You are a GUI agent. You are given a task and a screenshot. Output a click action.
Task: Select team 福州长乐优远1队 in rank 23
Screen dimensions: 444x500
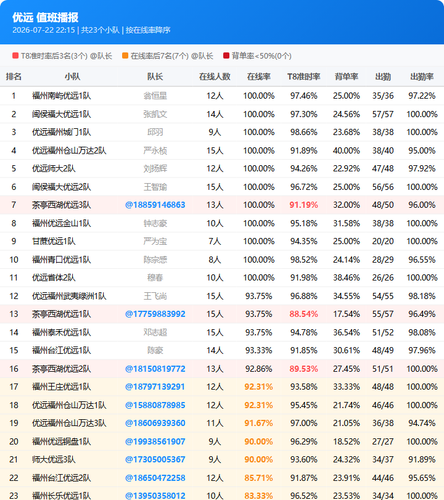(61, 496)
